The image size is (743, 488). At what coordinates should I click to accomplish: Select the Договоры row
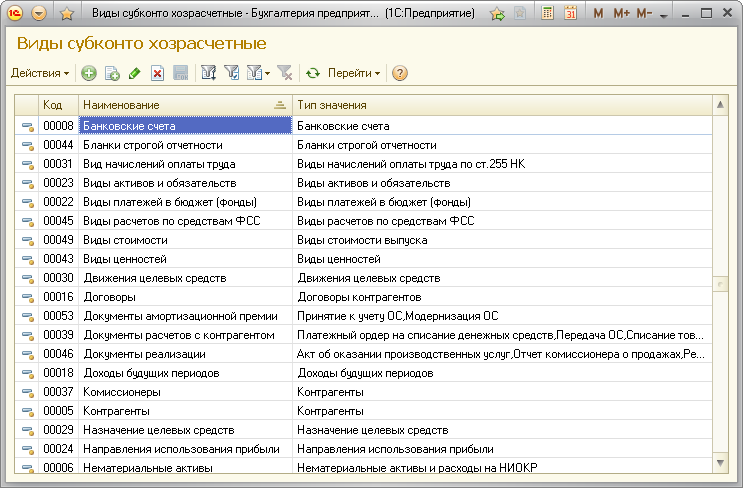coord(363,297)
